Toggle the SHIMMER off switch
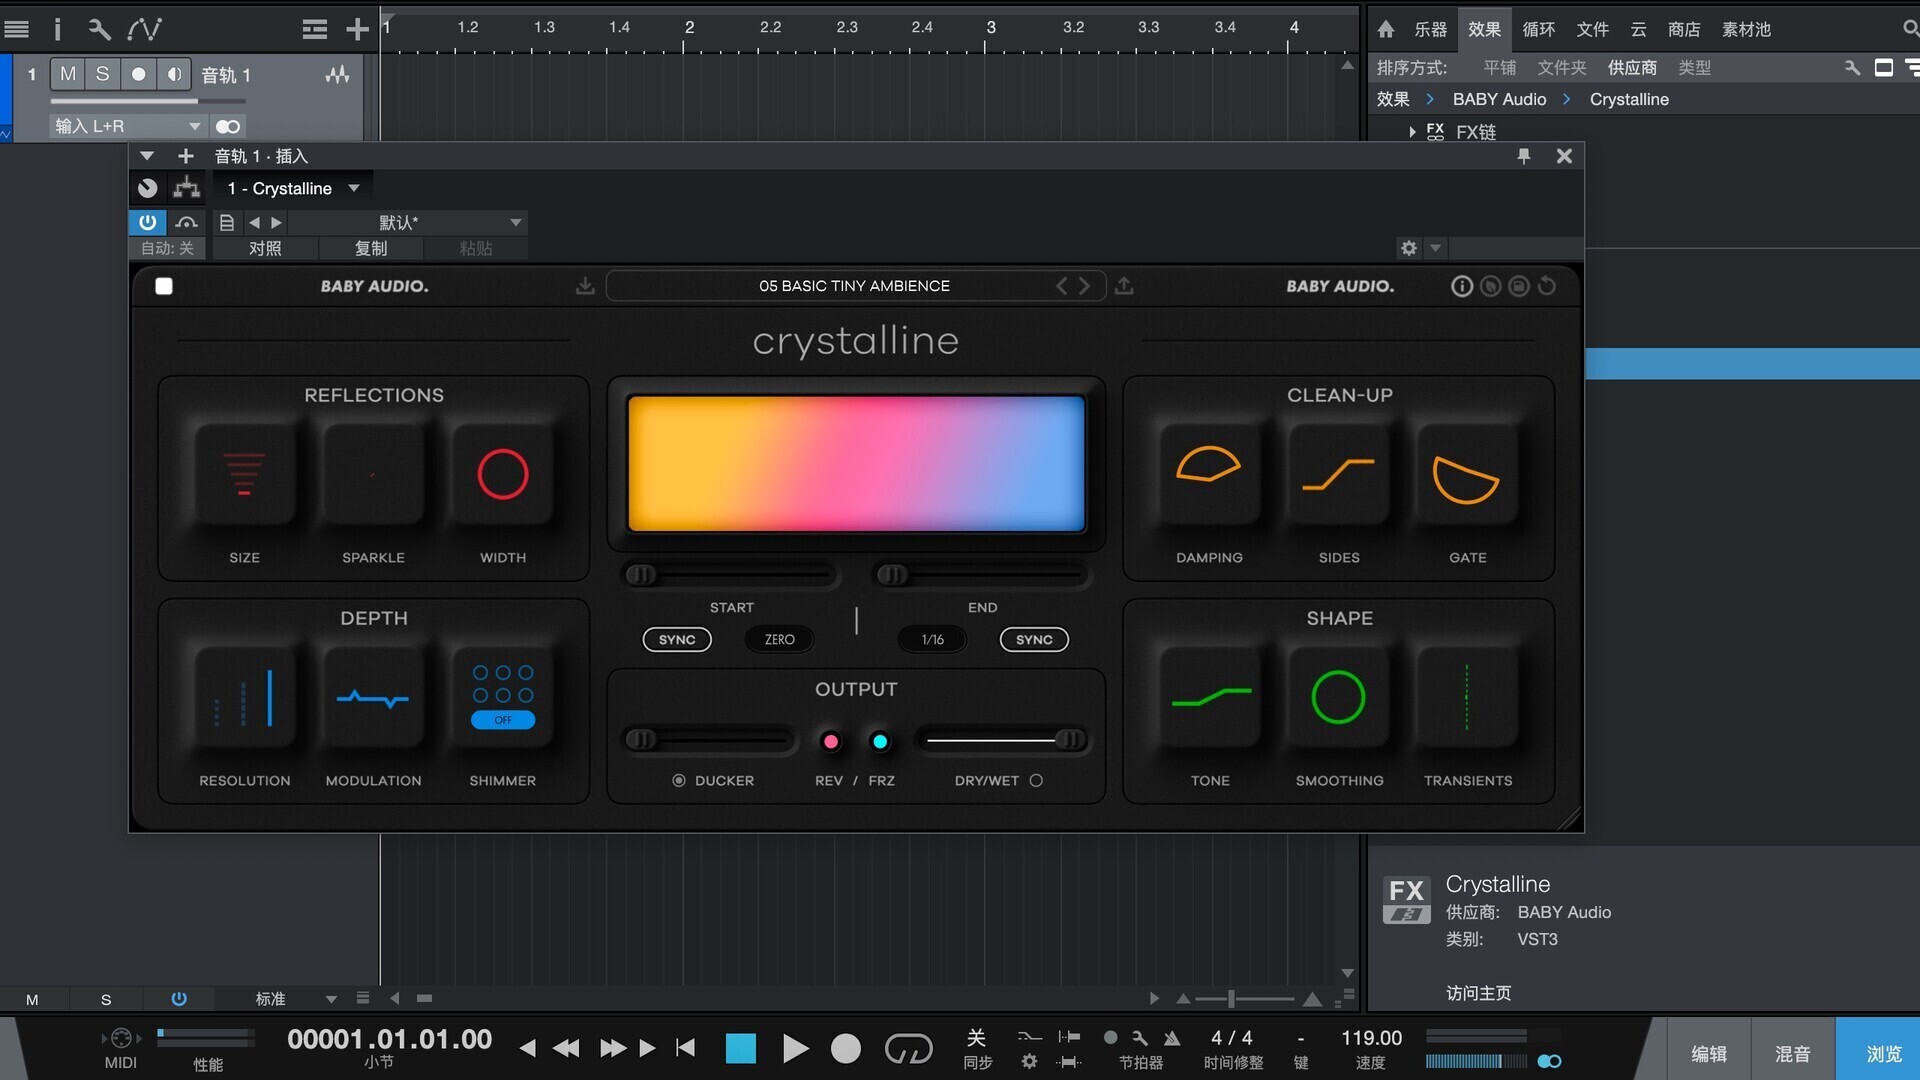Screen dimensions: 1920x1080 (502, 720)
